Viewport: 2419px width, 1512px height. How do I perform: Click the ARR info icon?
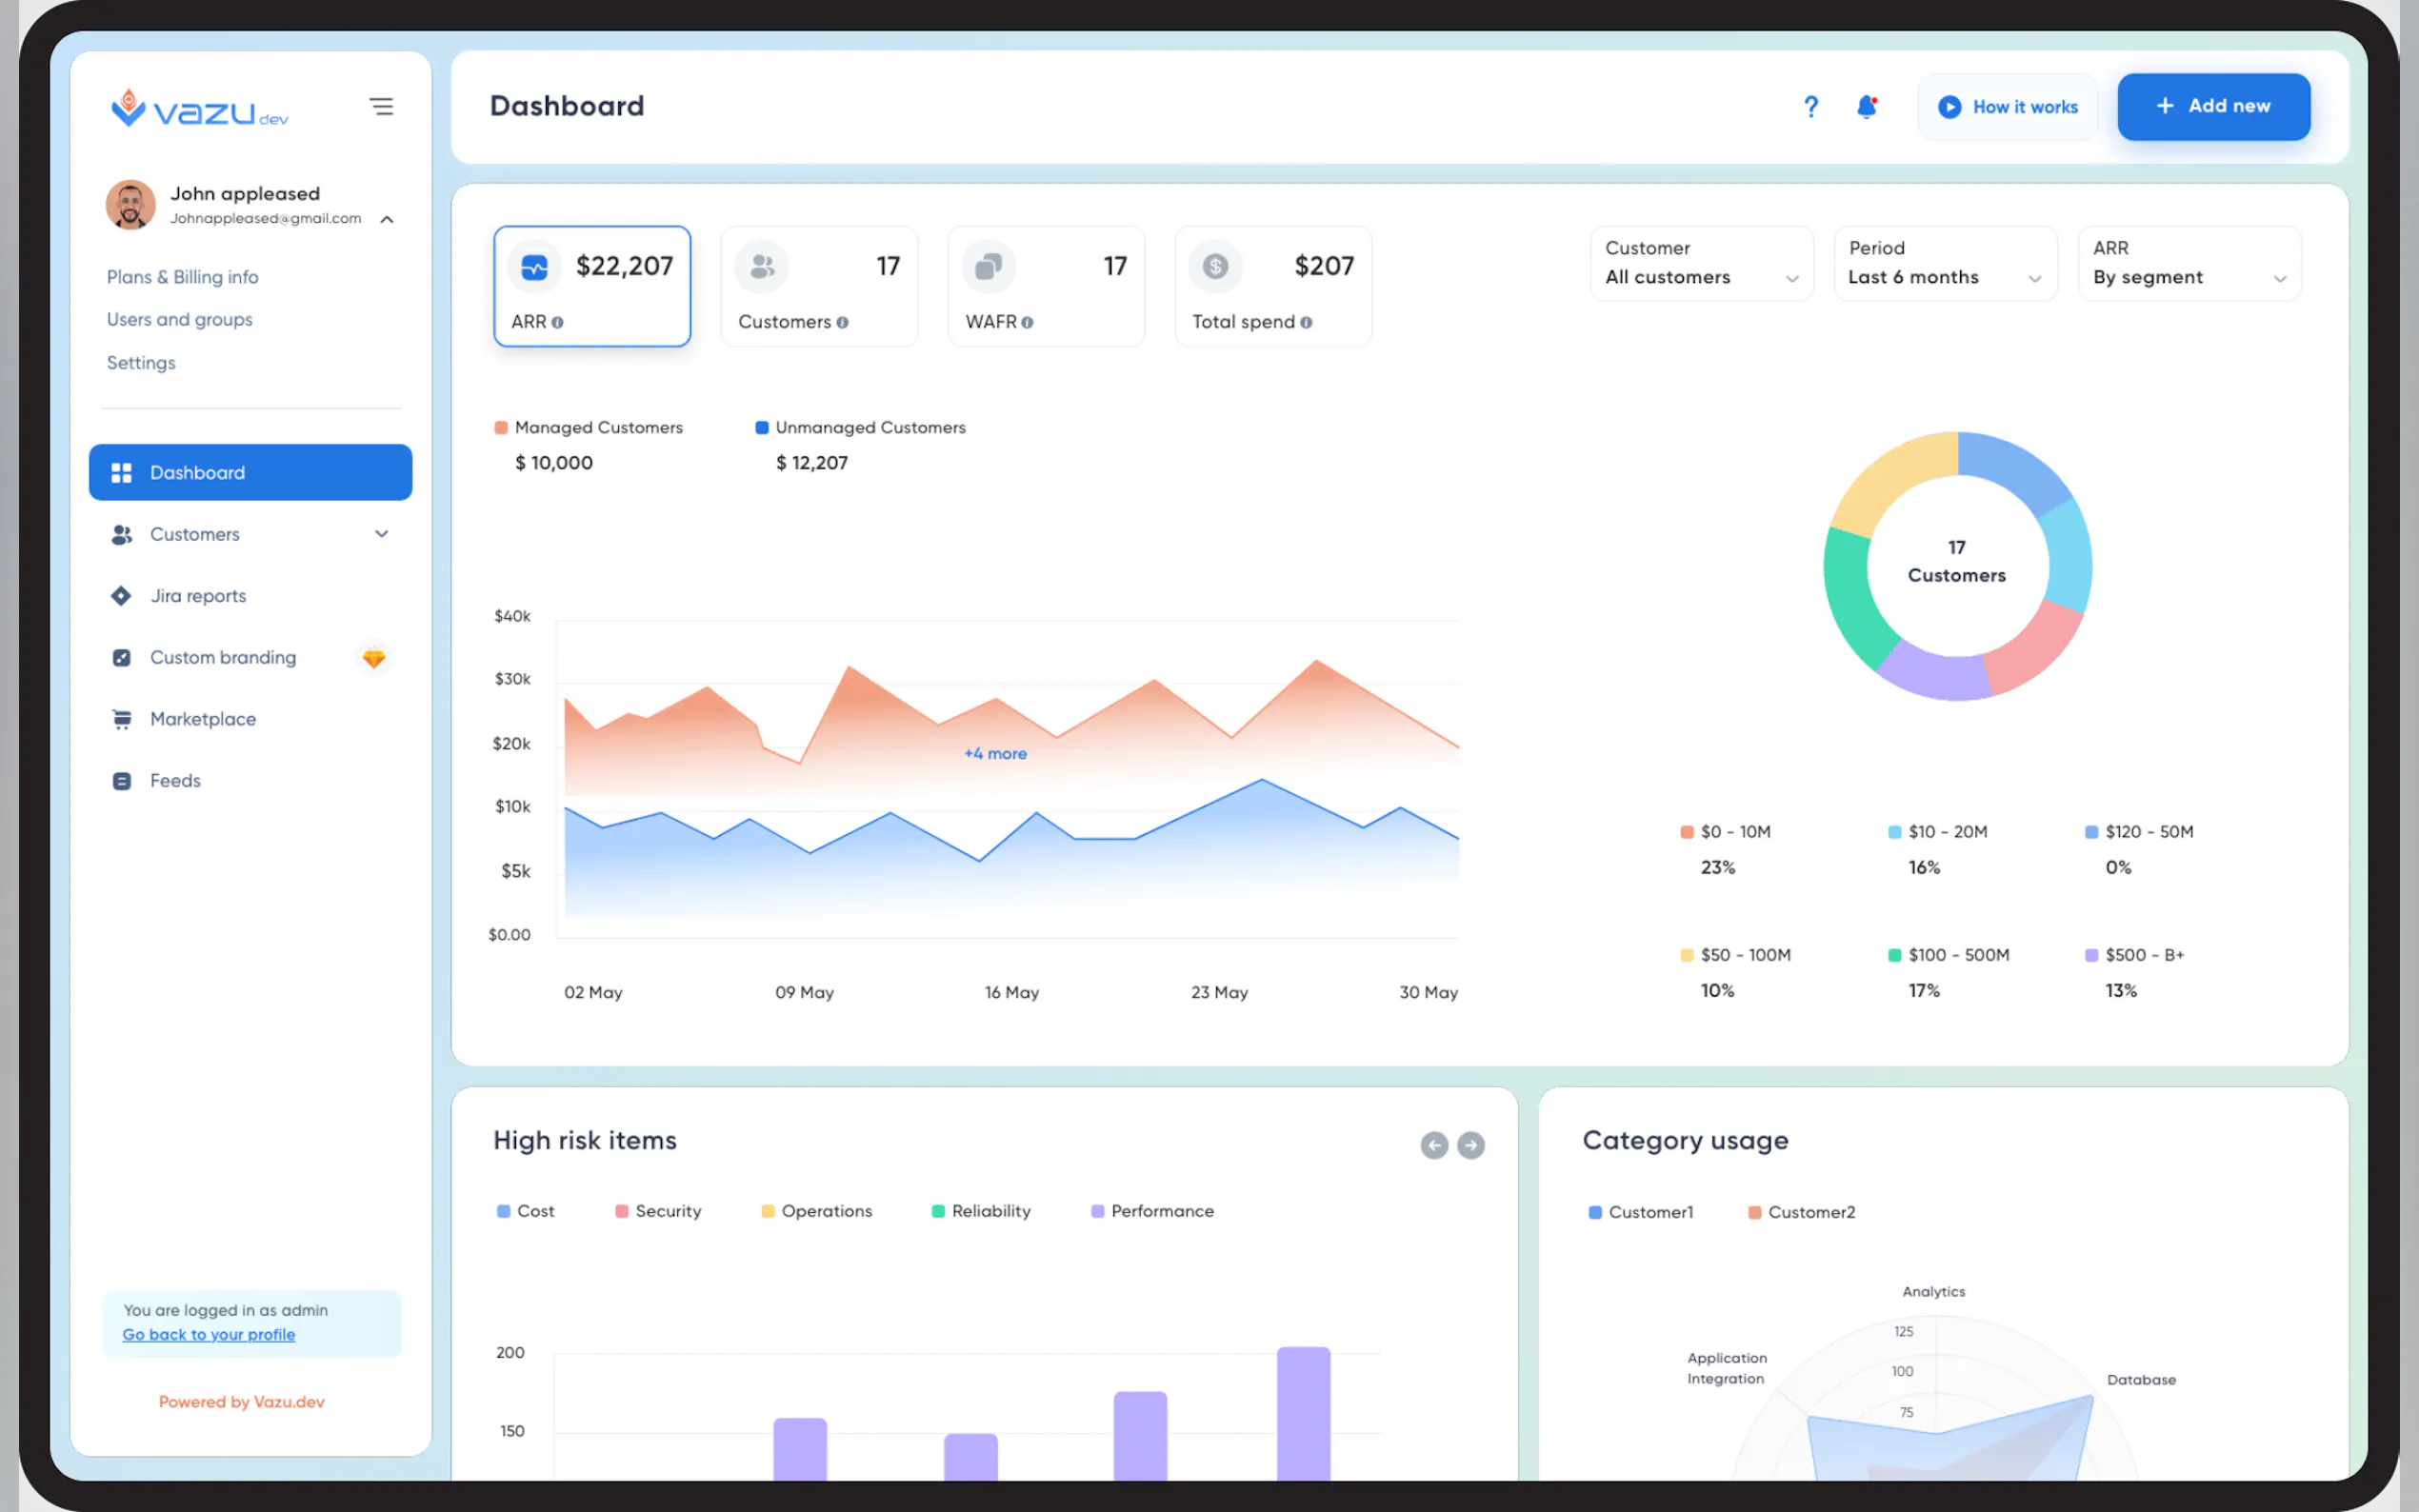(x=557, y=322)
